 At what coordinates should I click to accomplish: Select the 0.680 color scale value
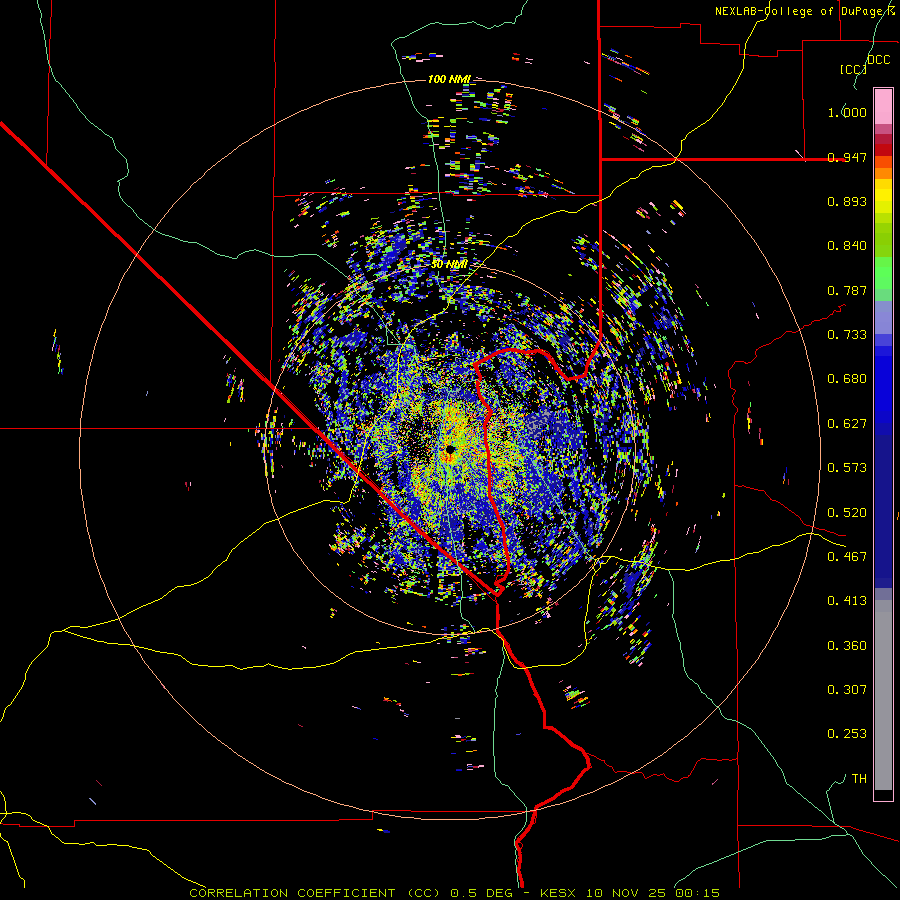847,379
